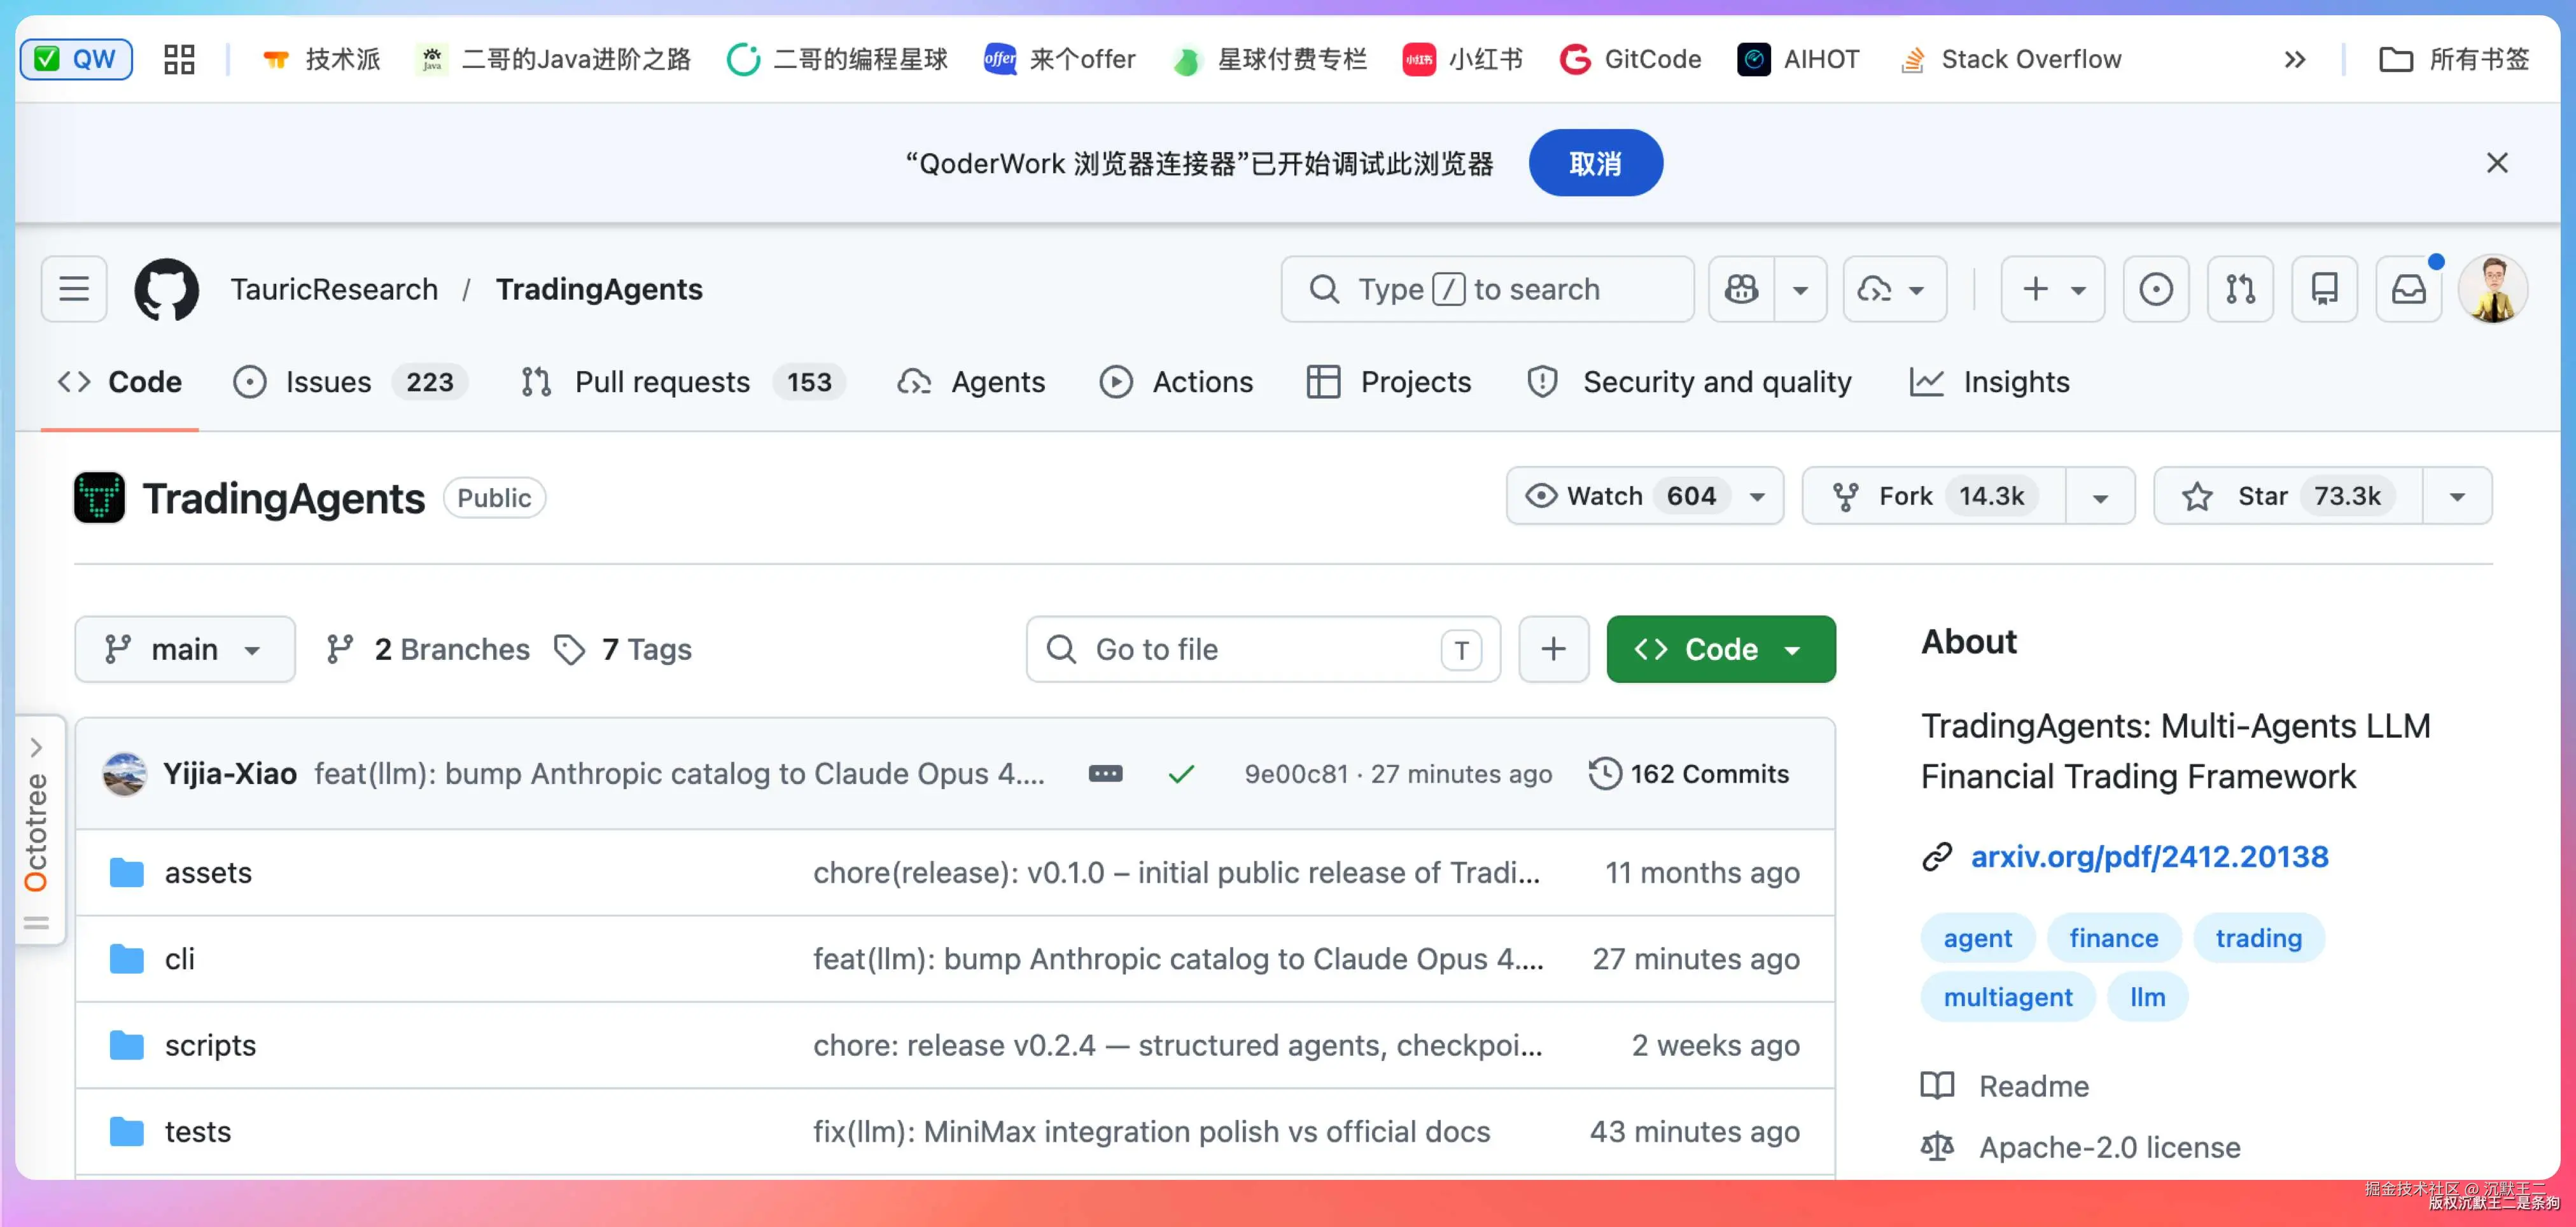2576x1227 pixels.
Task: View the 7 Tags link
Action: (x=622, y=649)
